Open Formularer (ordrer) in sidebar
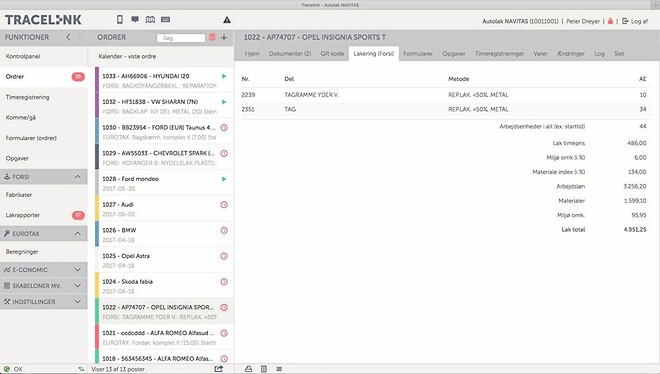This screenshot has height=374, width=660. [44, 138]
